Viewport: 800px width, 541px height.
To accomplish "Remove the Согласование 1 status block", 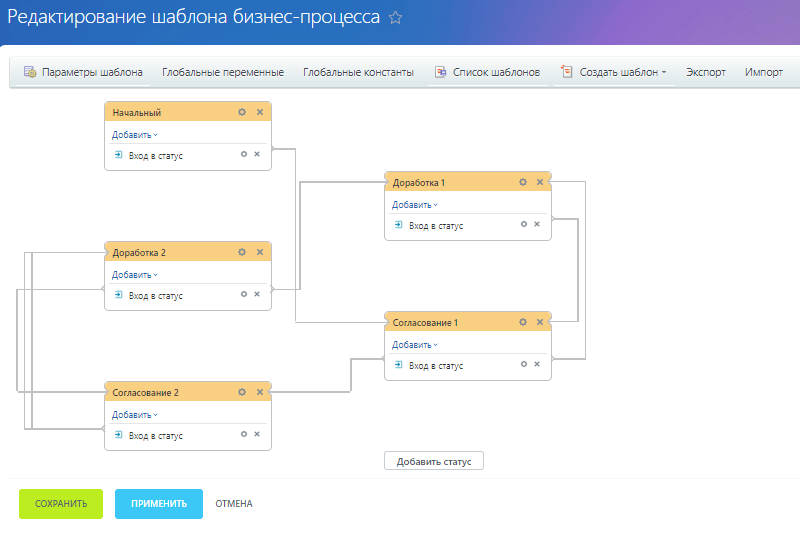I will pos(540,322).
